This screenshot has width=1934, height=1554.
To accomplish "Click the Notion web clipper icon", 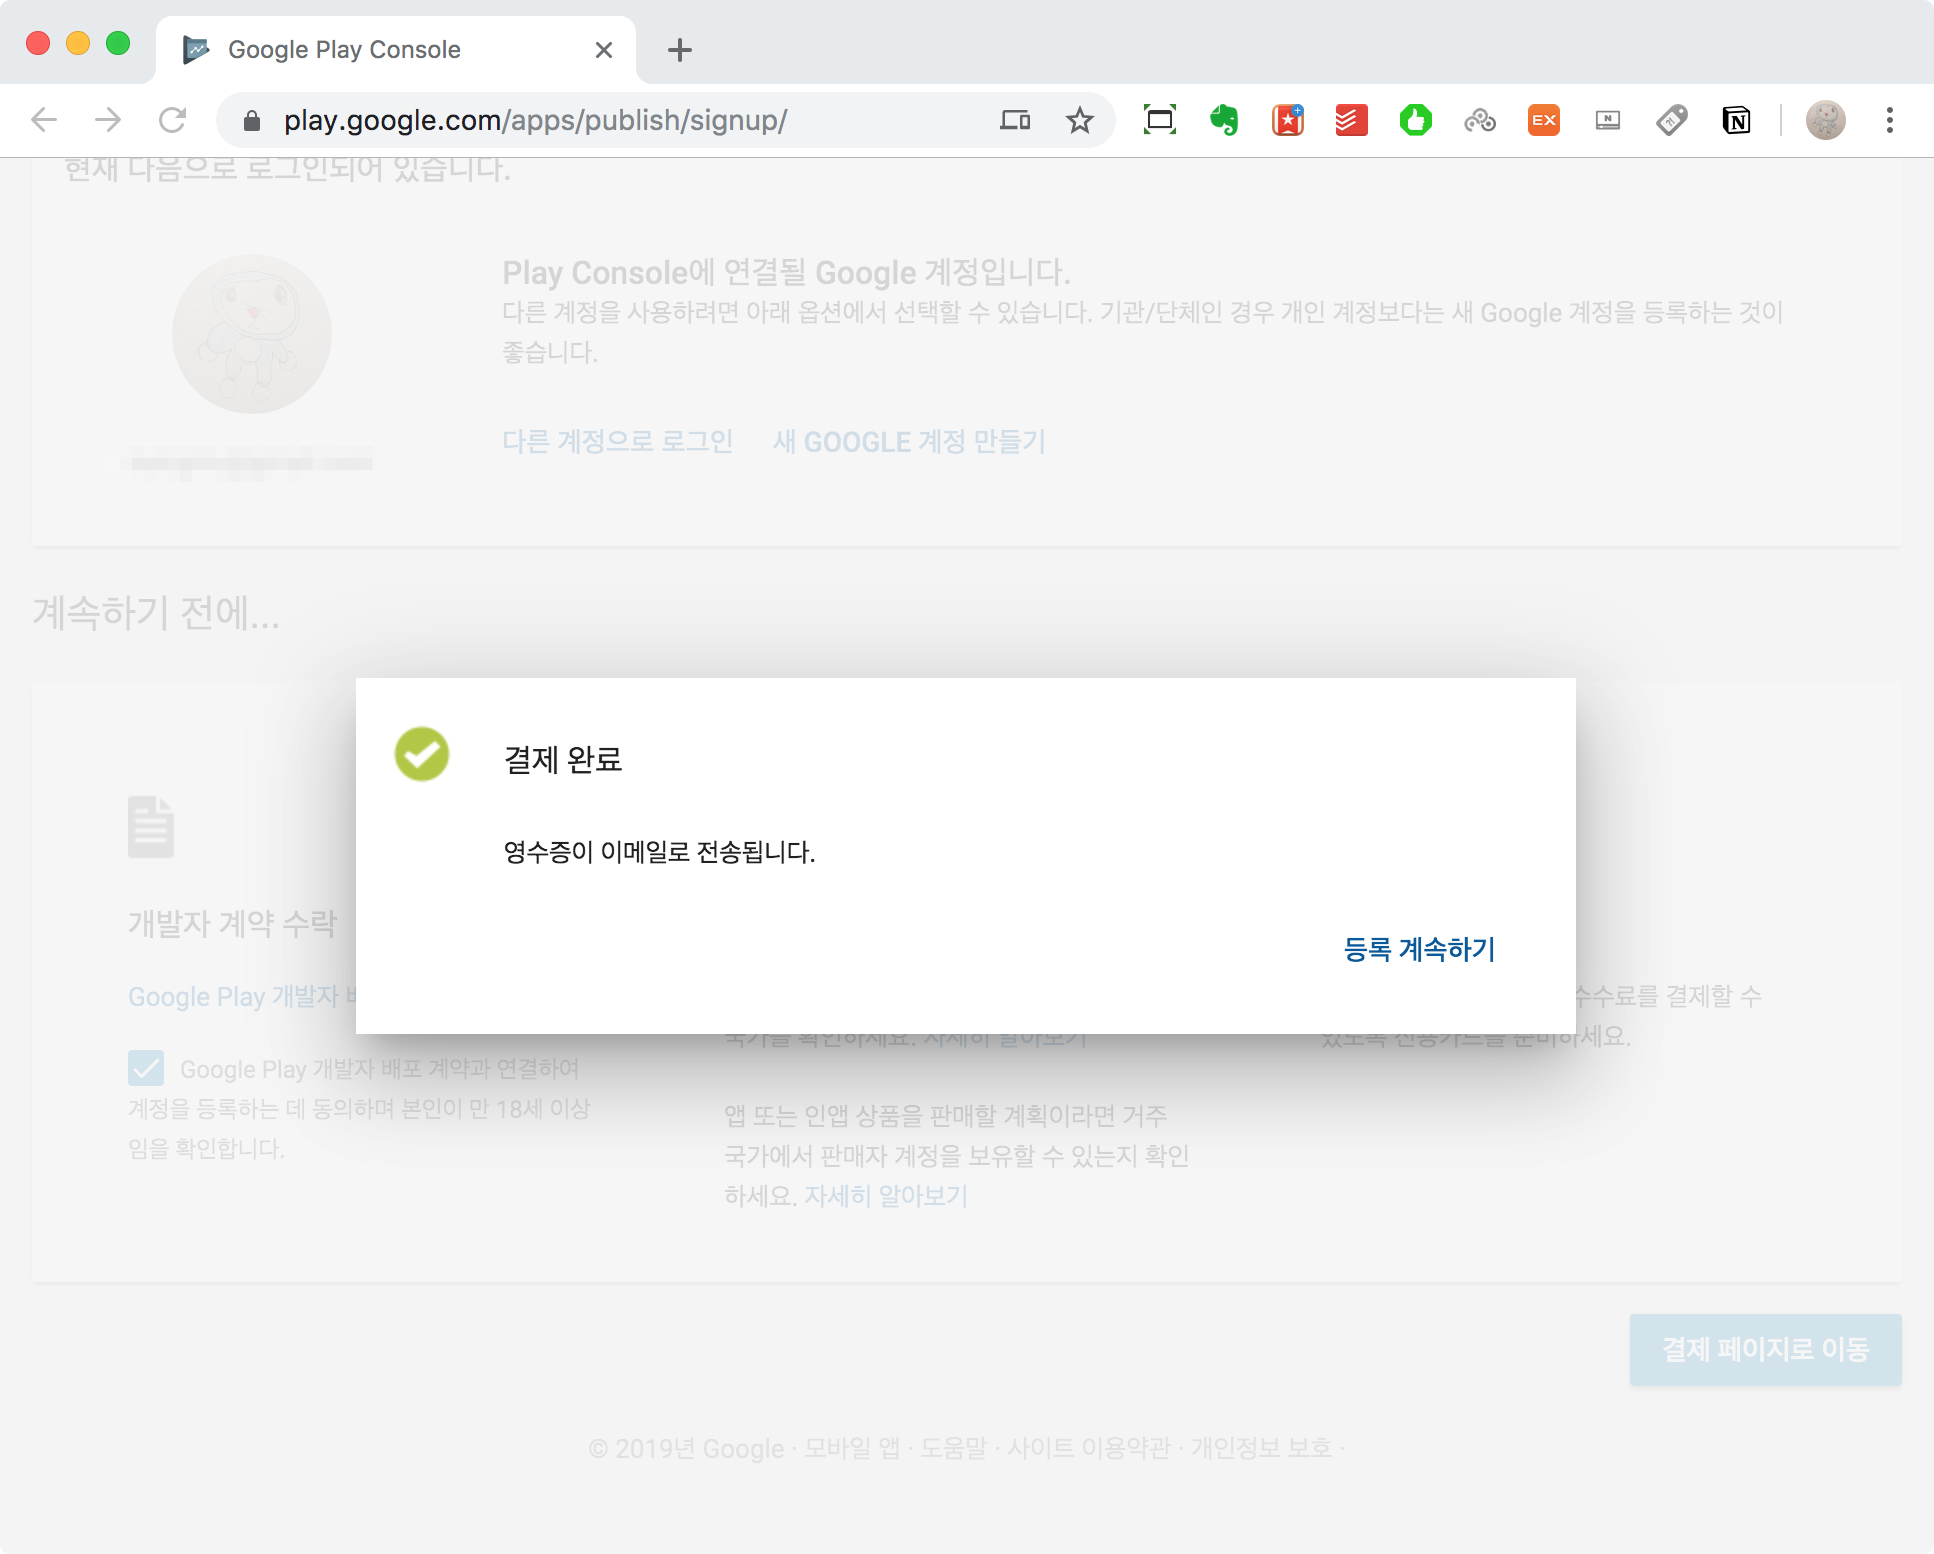I will coord(1736,121).
